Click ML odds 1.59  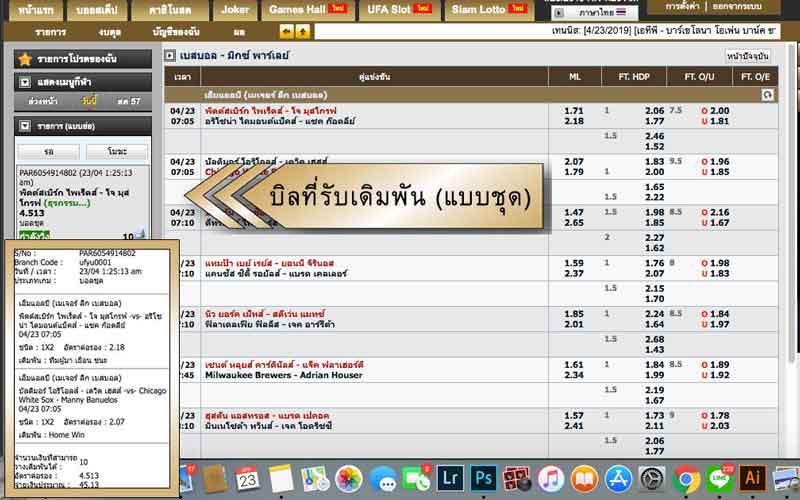coord(574,263)
